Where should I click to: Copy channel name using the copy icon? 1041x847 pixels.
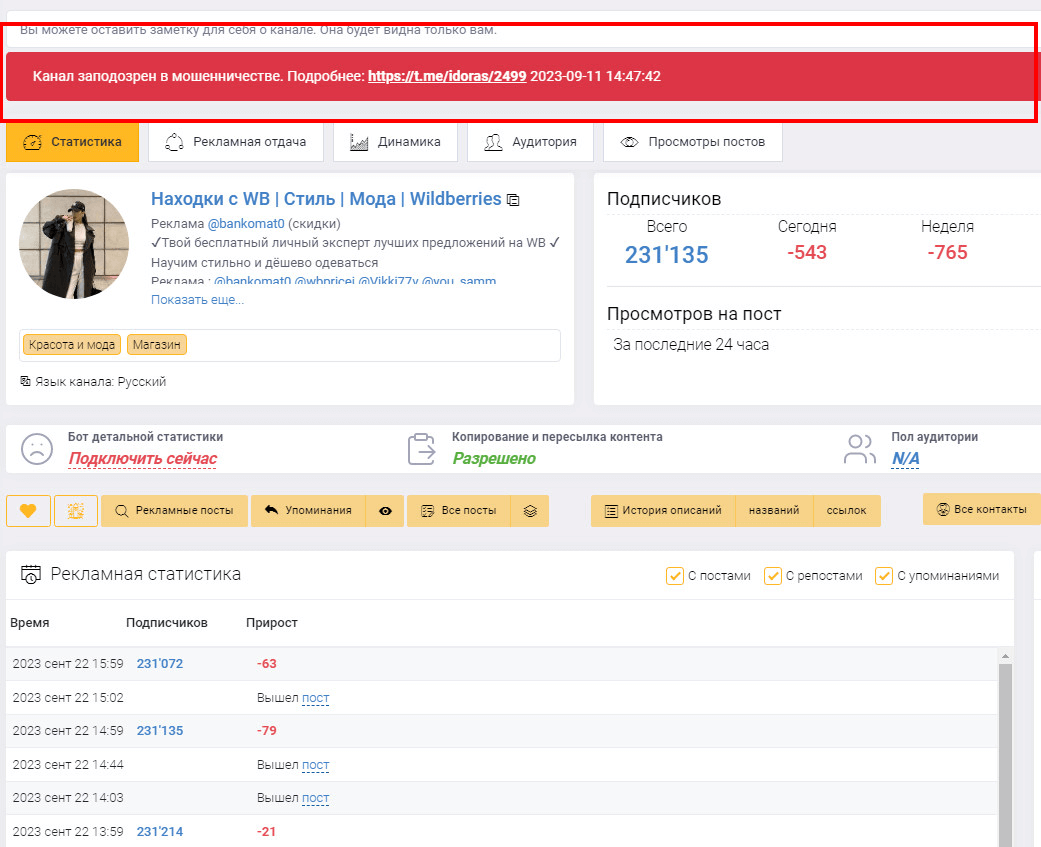(x=513, y=200)
